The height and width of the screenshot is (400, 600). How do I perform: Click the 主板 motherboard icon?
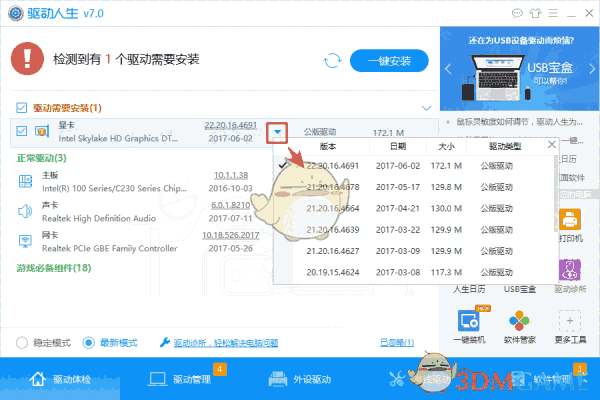click(25, 181)
